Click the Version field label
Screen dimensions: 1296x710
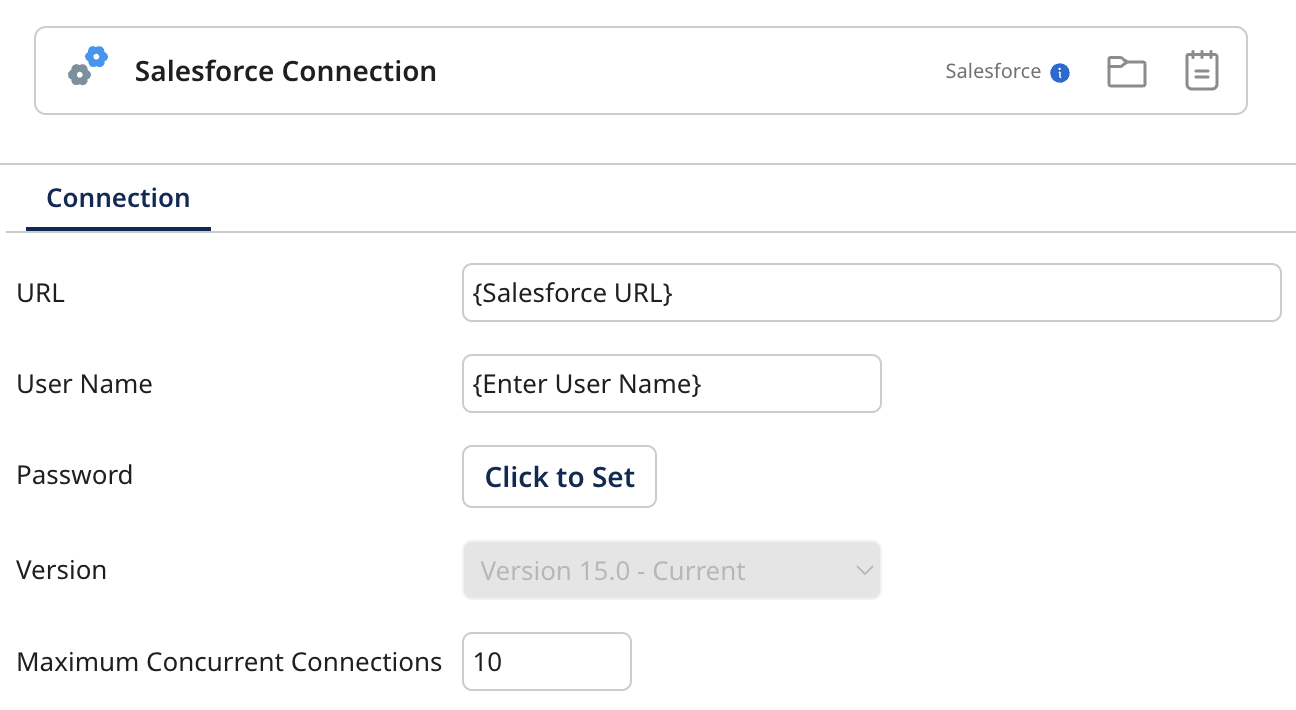[x=62, y=570]
